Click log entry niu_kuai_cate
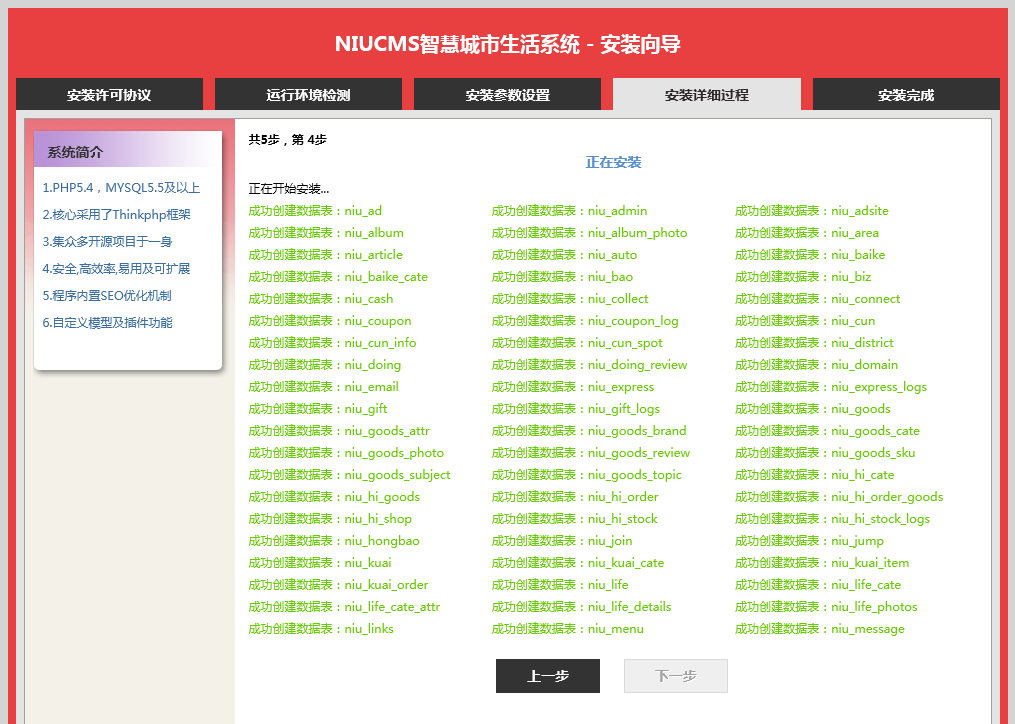This screenshot has width=1015, height=724. (x=577, y=563)
